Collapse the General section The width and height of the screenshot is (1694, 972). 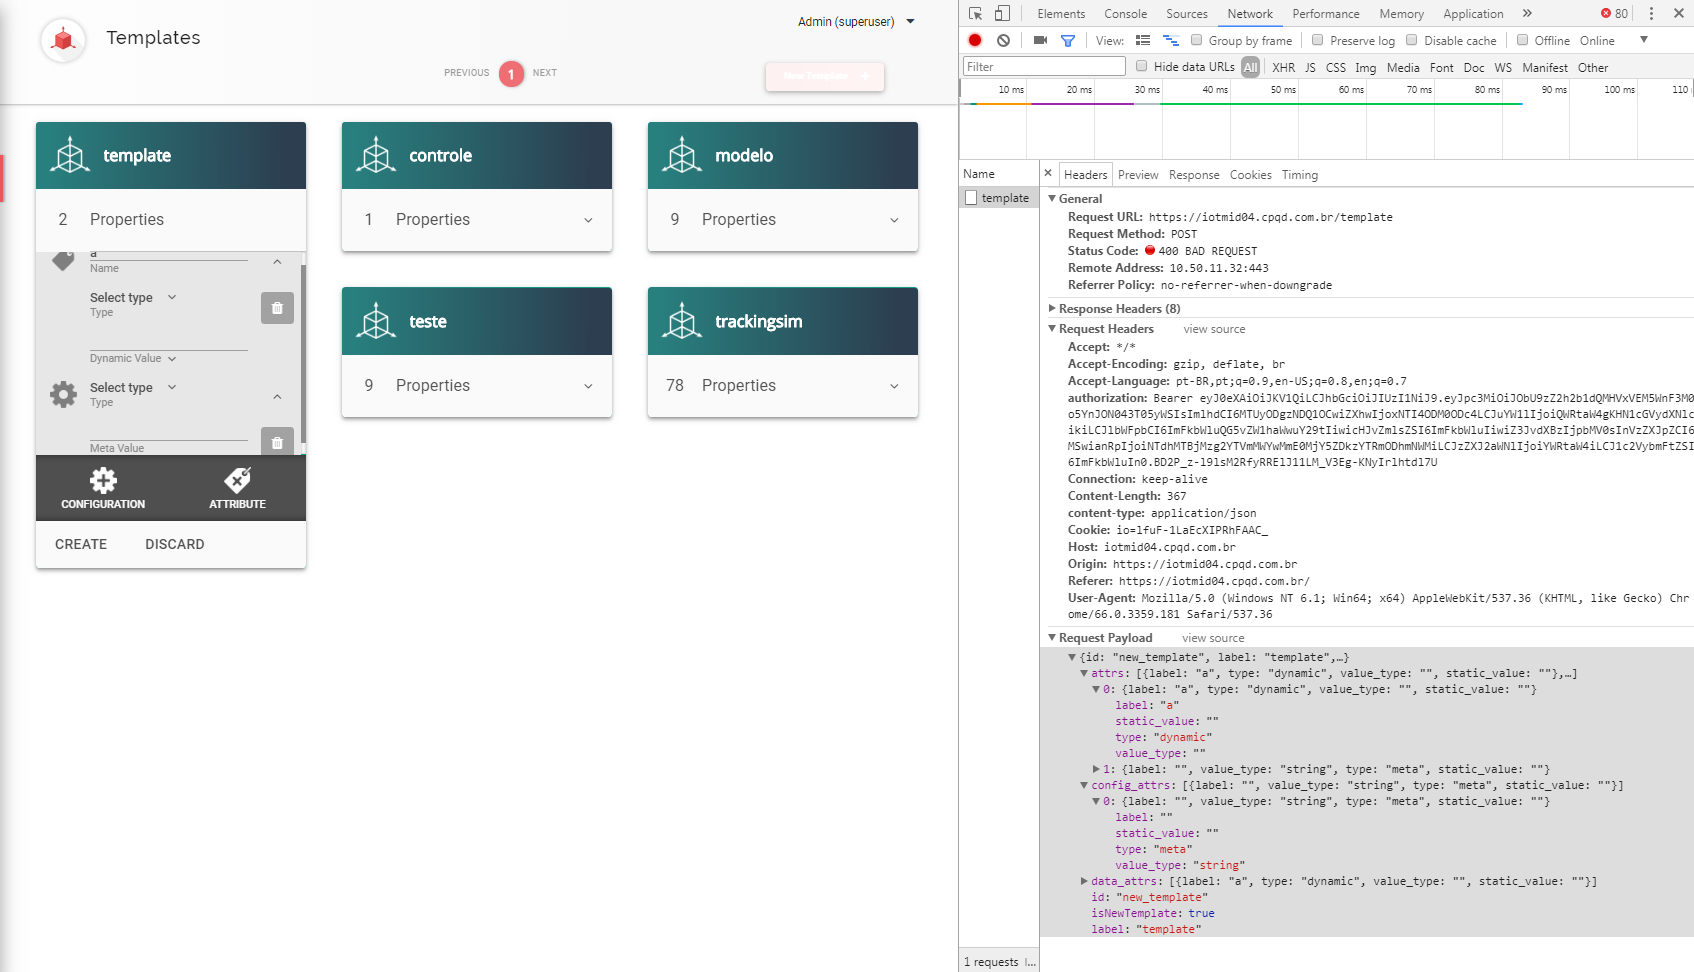pos(1052,199)
